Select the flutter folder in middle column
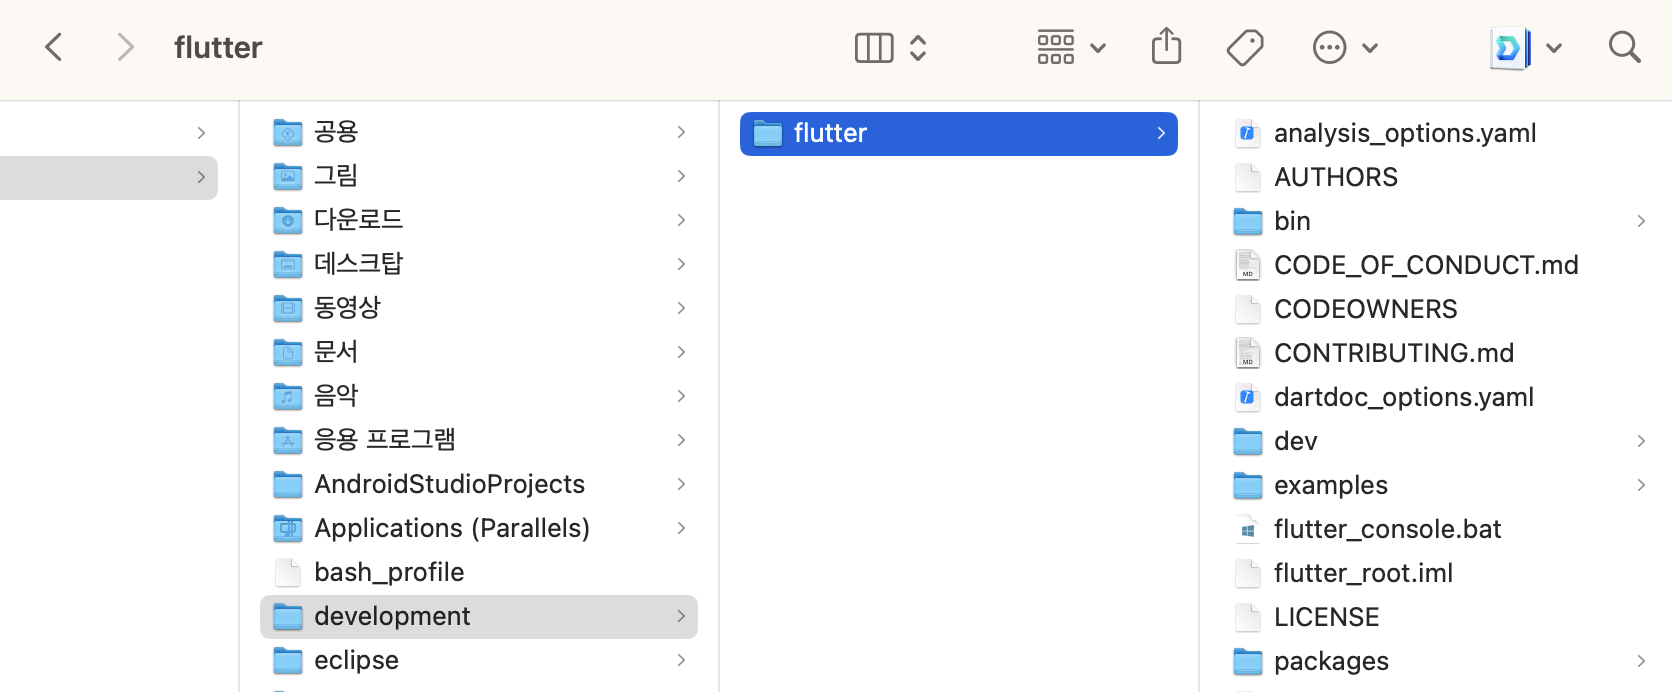The height and width of the screenshot is (692, 1672). pyautogui.click(x=959, y=133)
